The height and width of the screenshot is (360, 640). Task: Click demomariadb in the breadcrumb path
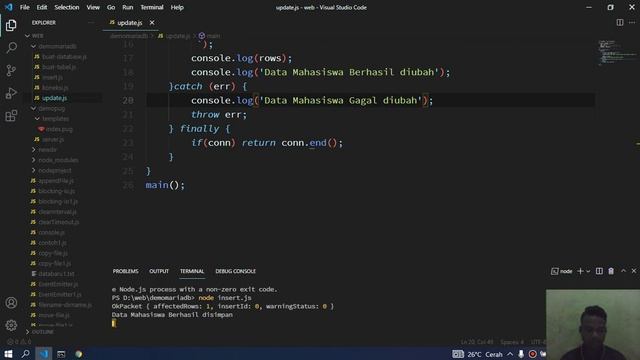pyautogui.click(x=129, y=36)
